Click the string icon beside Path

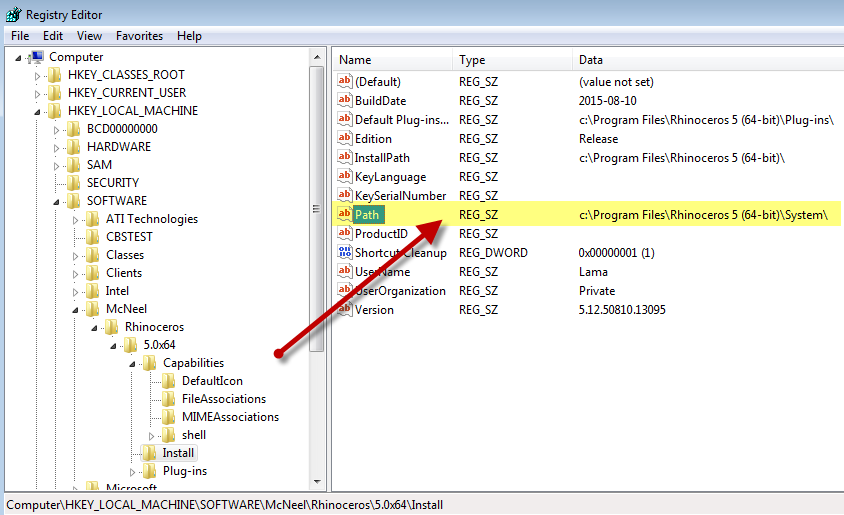tap(344, 214)
